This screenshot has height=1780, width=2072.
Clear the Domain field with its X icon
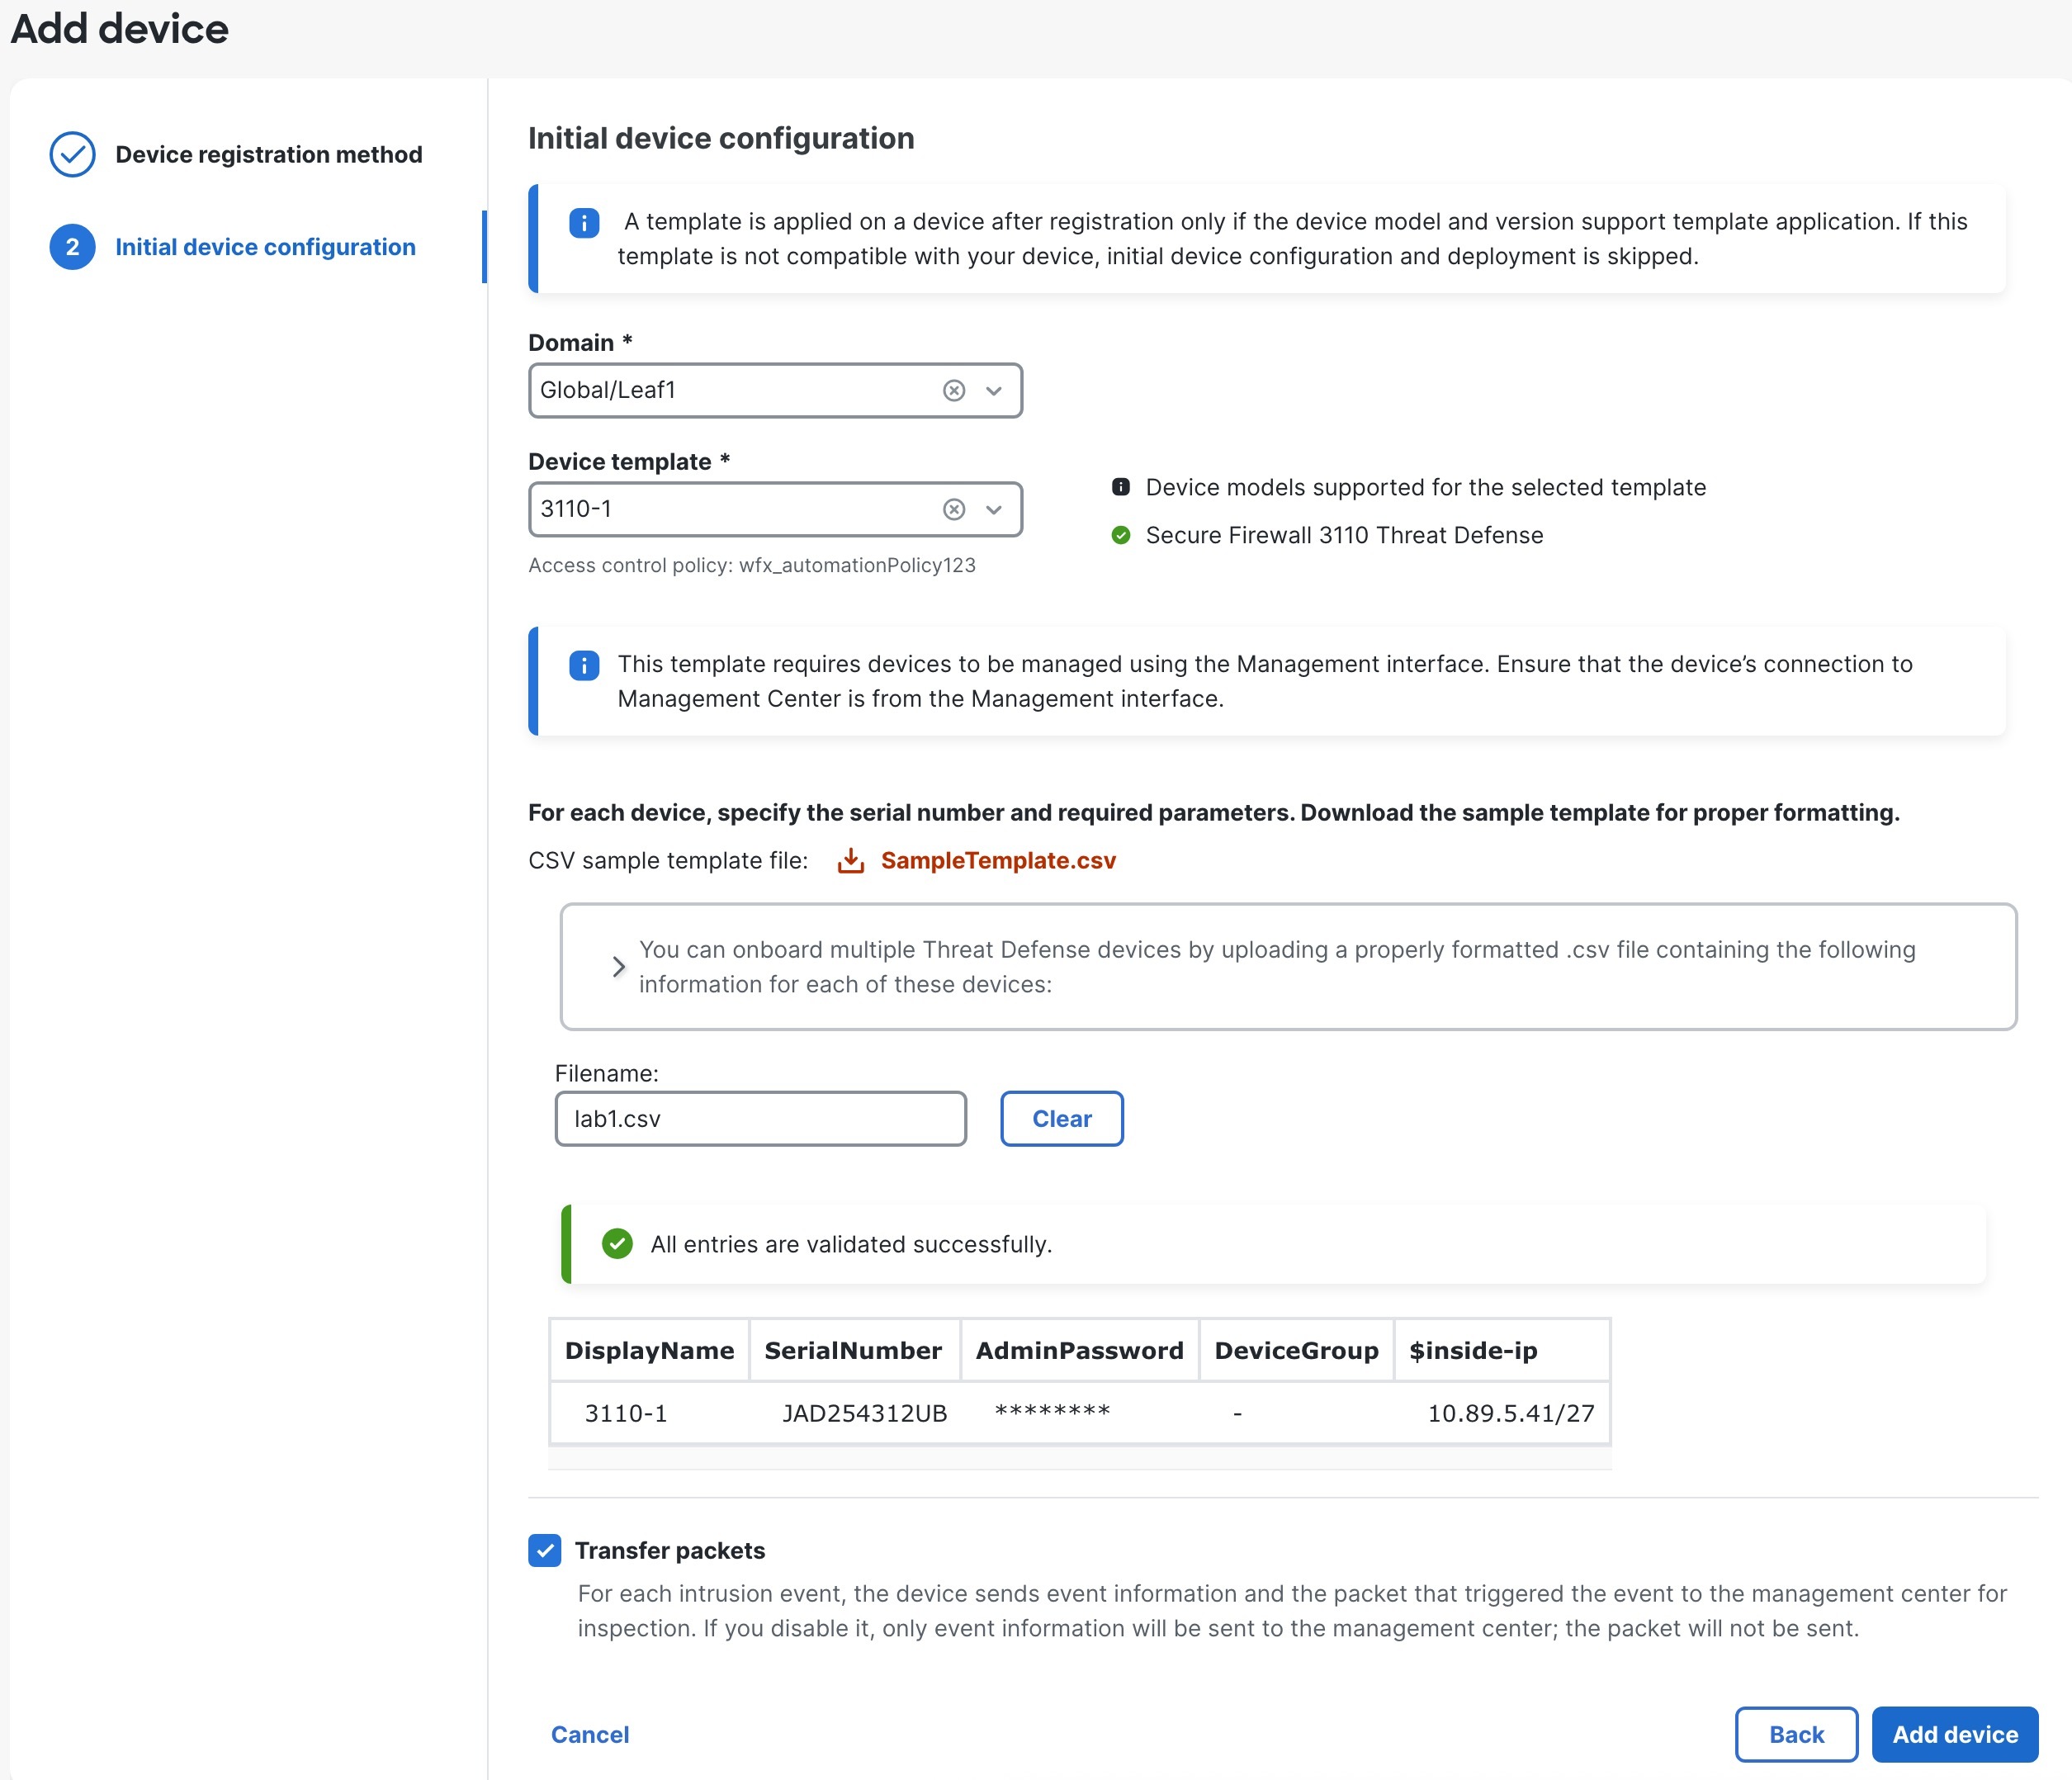(954, 390)
